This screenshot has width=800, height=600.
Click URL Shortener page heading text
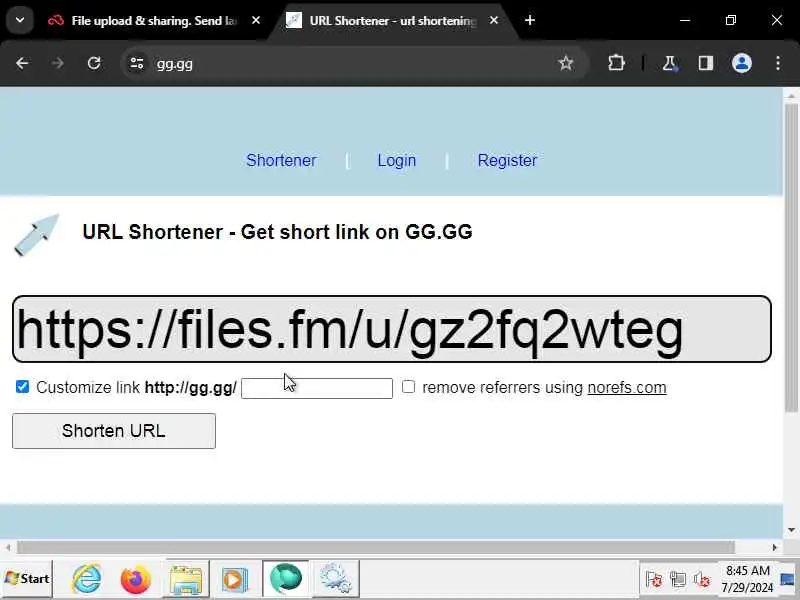[x=277, y=232]
